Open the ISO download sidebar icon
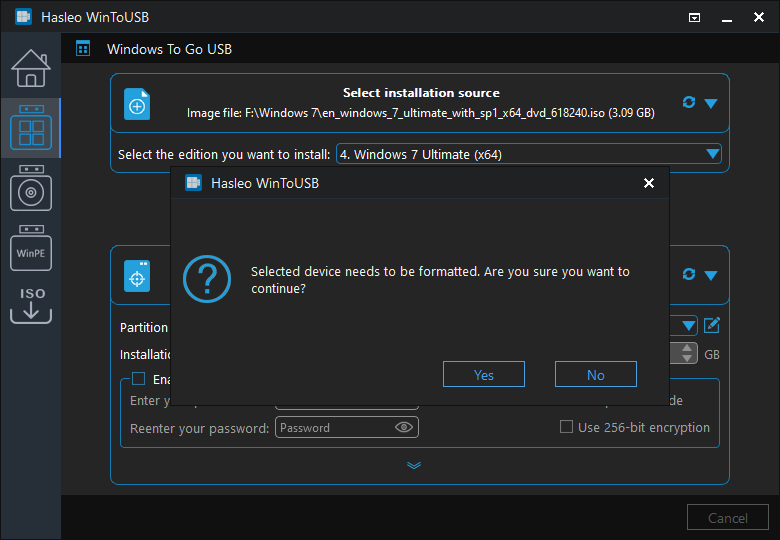This screenshot has height=540, width=780. point(31,305)
